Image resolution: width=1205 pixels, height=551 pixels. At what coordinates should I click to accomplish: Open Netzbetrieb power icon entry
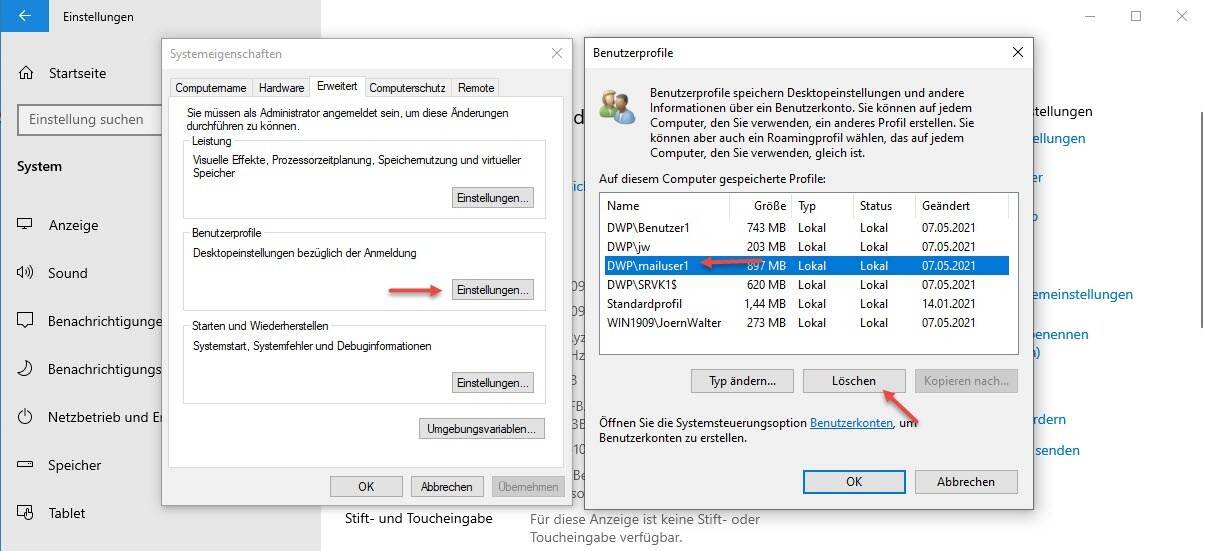(x=26, y=417)
